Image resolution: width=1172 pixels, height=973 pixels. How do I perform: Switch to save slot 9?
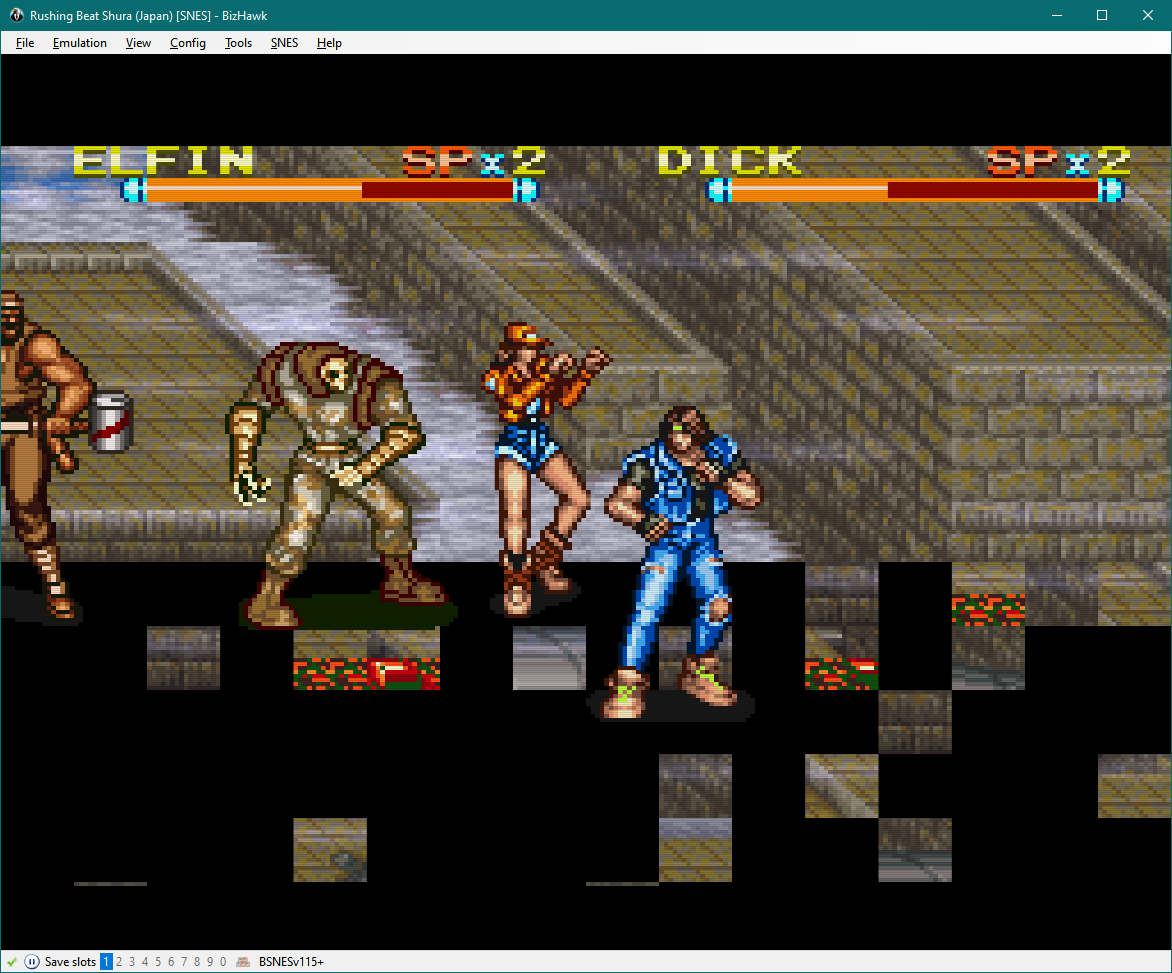208,961
